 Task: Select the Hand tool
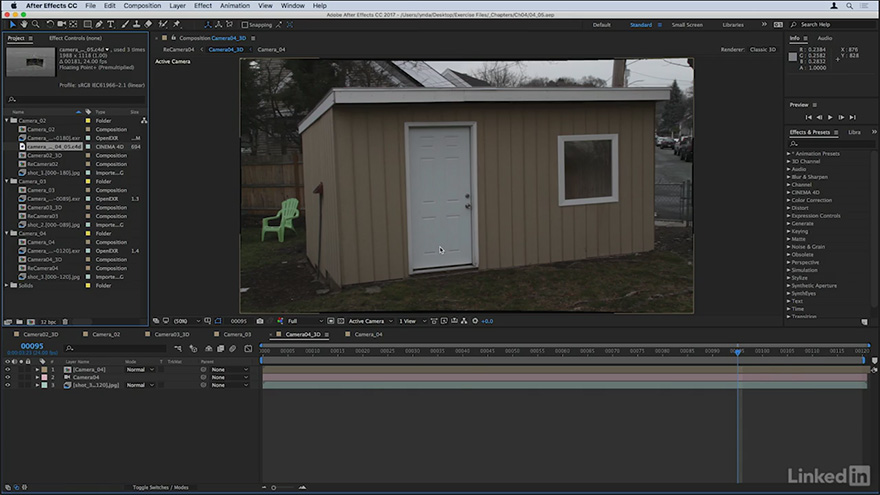24,24
